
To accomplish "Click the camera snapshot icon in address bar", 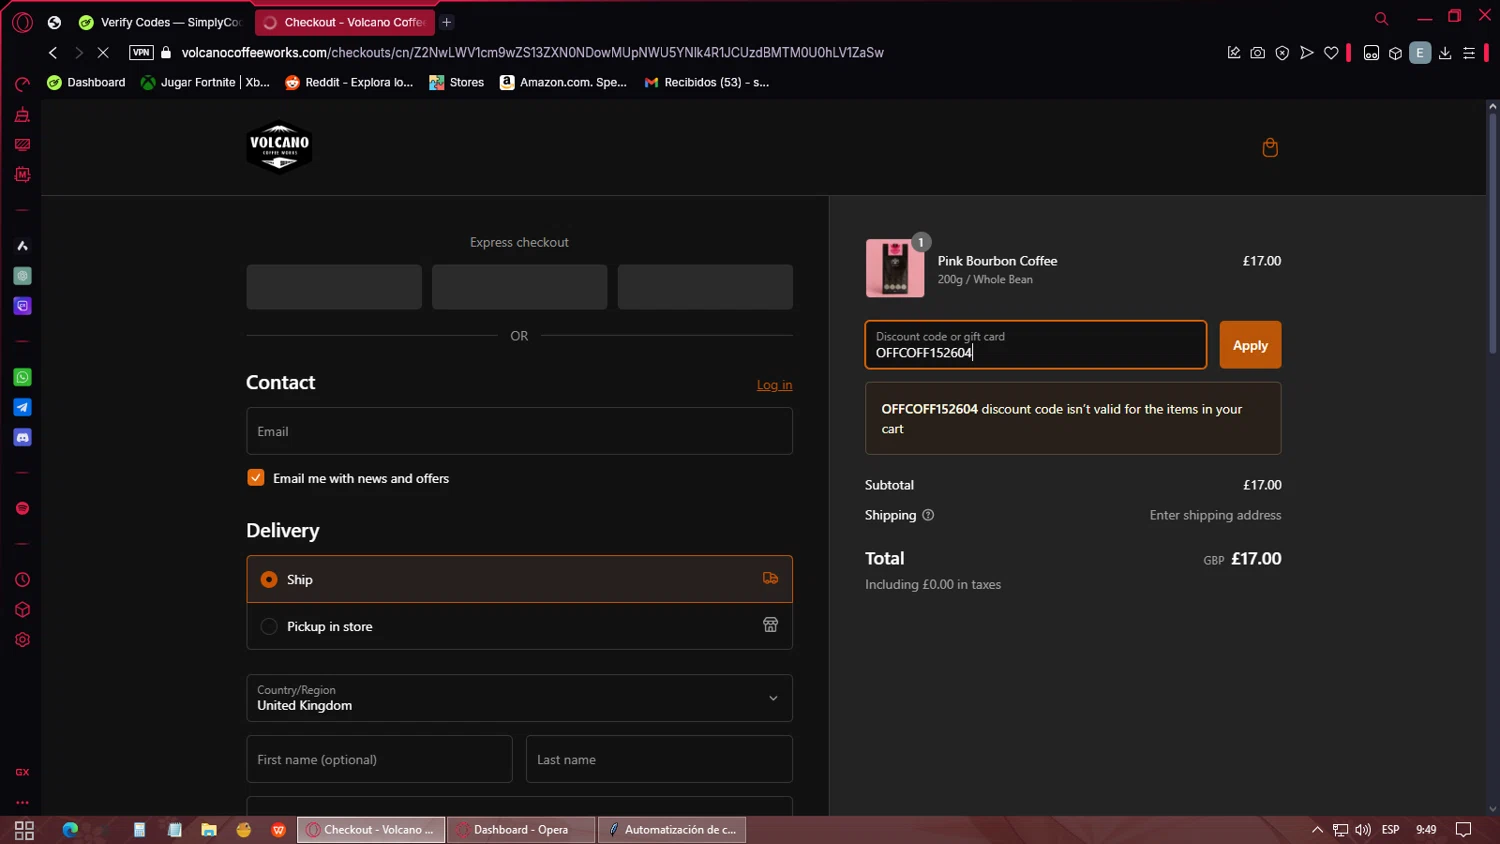I will coord(1257,53).
